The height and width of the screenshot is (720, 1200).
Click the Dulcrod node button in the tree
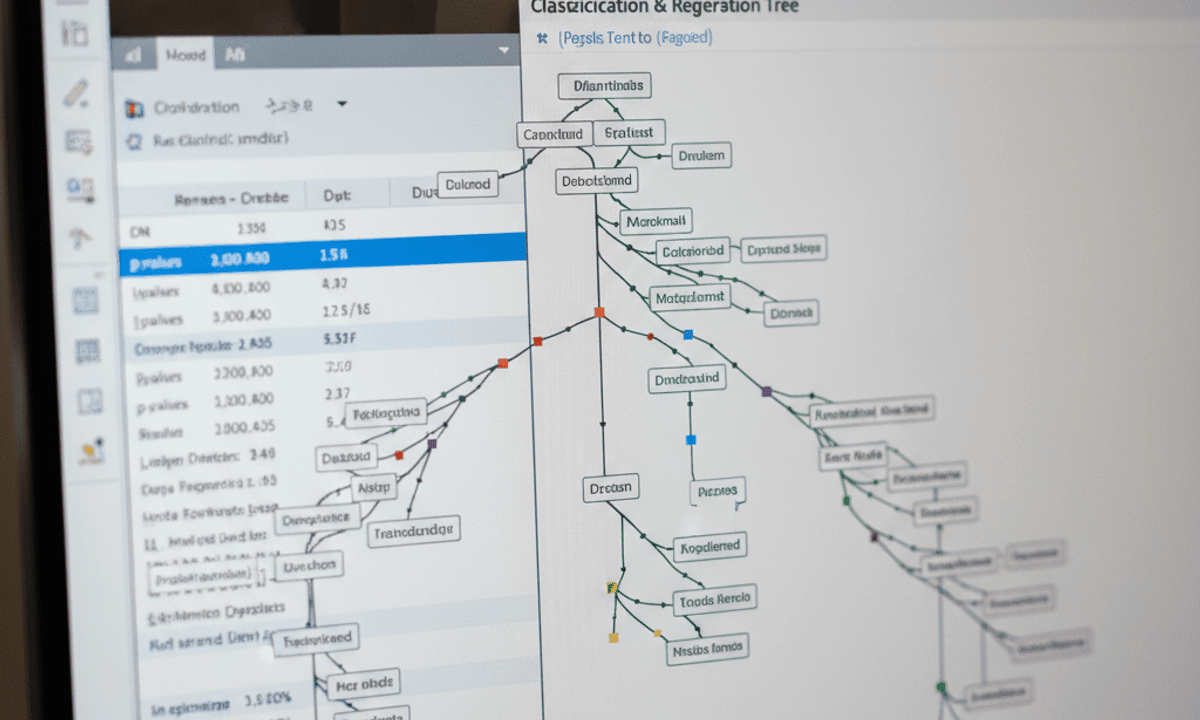(x=467, y=183)
